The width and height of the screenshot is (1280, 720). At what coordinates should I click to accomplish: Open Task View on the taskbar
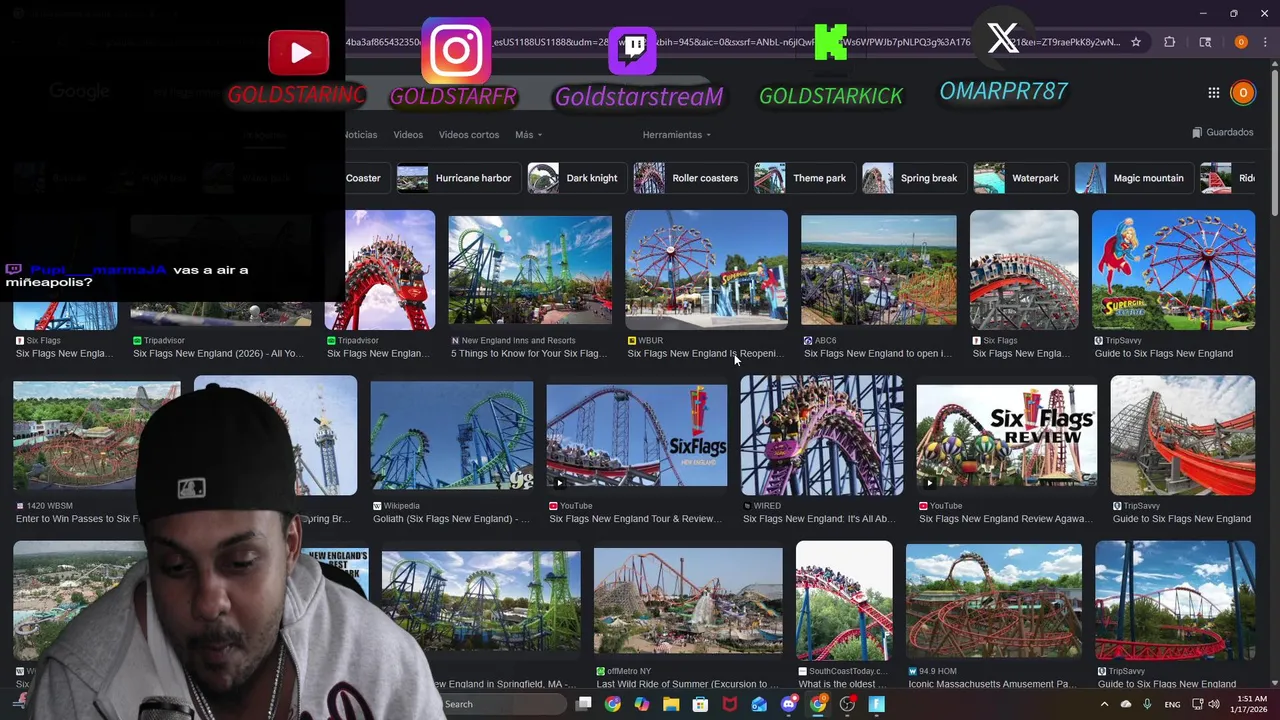pyautogui.click(x=584, y=704)
